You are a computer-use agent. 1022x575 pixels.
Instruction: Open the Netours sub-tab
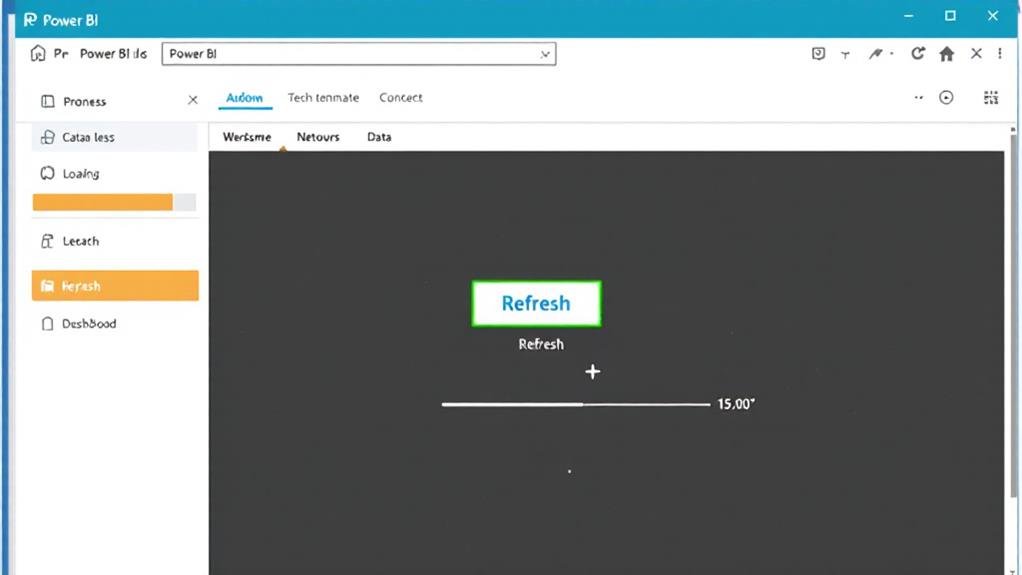point(318,137)
